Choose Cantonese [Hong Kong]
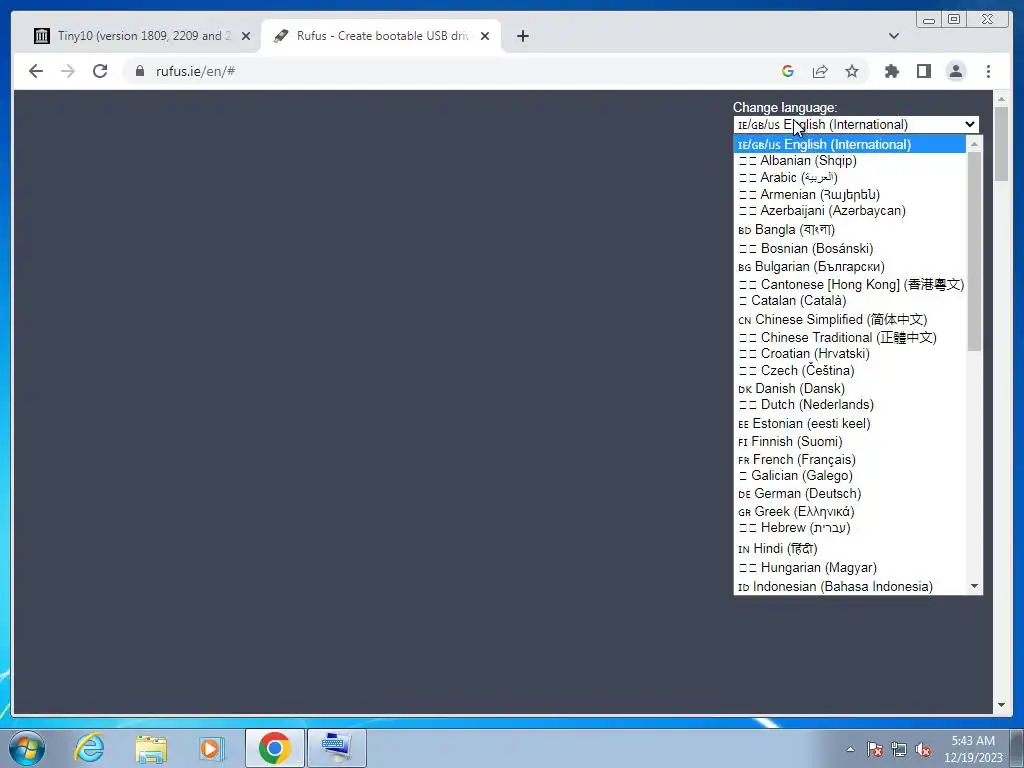The image size is (1024, 768). [x=849, y=284]
